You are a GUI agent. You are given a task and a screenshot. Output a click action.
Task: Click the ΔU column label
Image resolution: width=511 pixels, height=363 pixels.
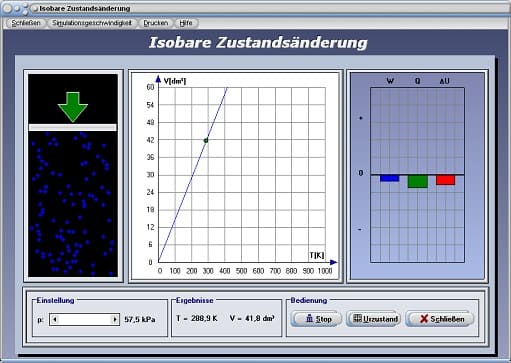pos(444,81)
